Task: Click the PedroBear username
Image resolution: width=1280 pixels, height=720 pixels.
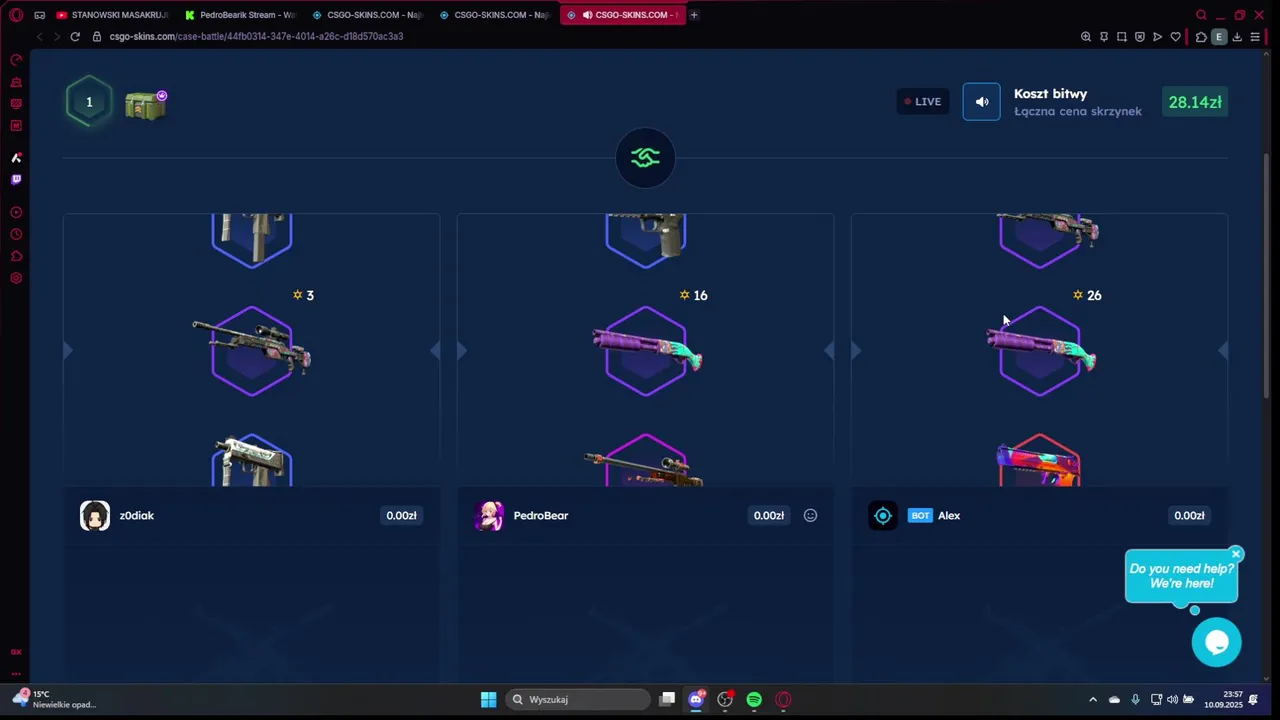Action: [541, 516]
